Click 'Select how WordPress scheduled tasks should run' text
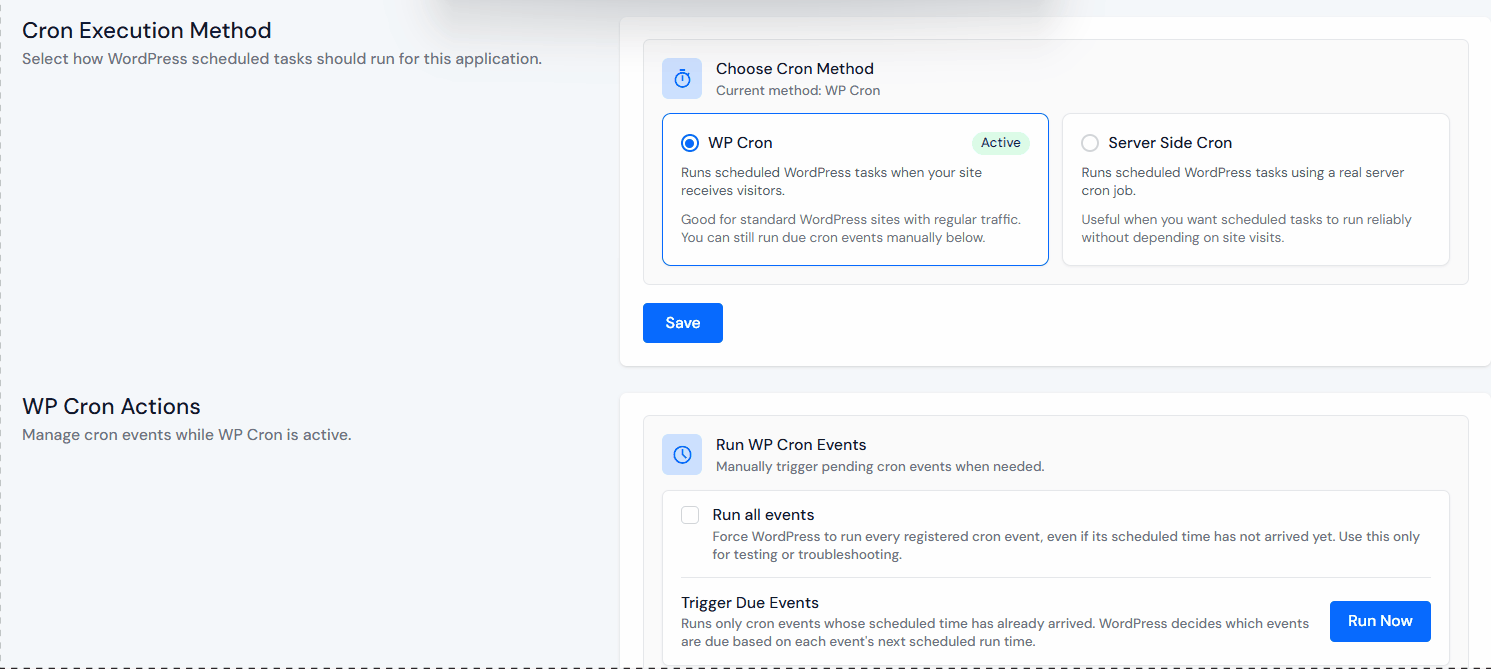This screenshot has height=669, width=1491. 282,59
